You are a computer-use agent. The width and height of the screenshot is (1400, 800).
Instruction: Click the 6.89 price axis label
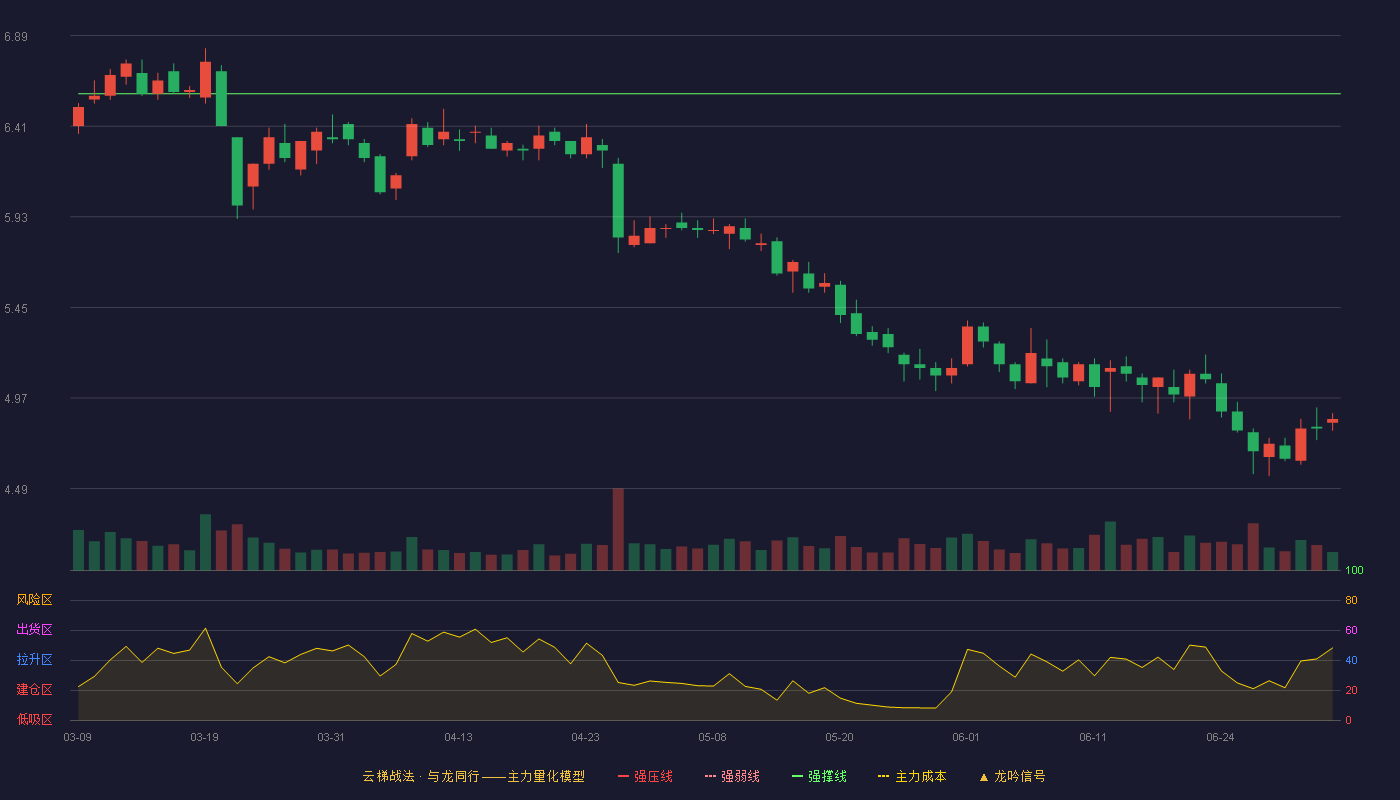tap(16, 37)
